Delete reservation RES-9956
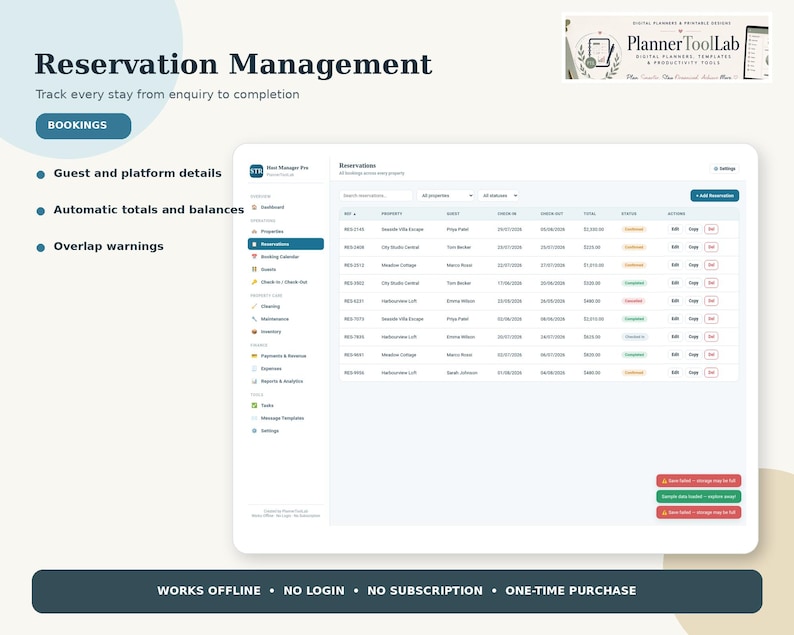The width and height of the screenshot is (794, 635). point(711,373)
